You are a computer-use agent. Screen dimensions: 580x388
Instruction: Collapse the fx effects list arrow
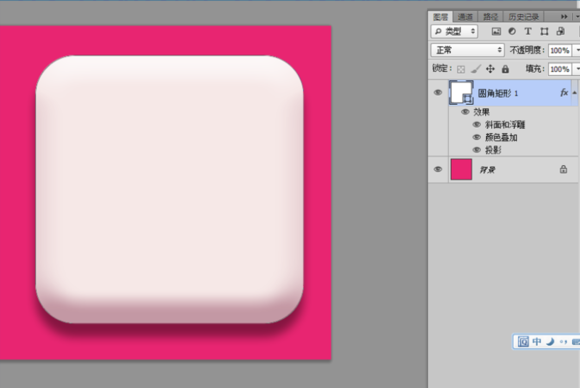click(x=574, y=93)
